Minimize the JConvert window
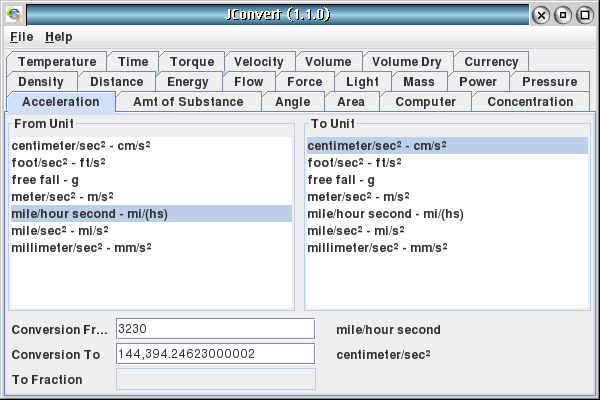This screenshot has height=400, width=600. (x=563, y=15)
